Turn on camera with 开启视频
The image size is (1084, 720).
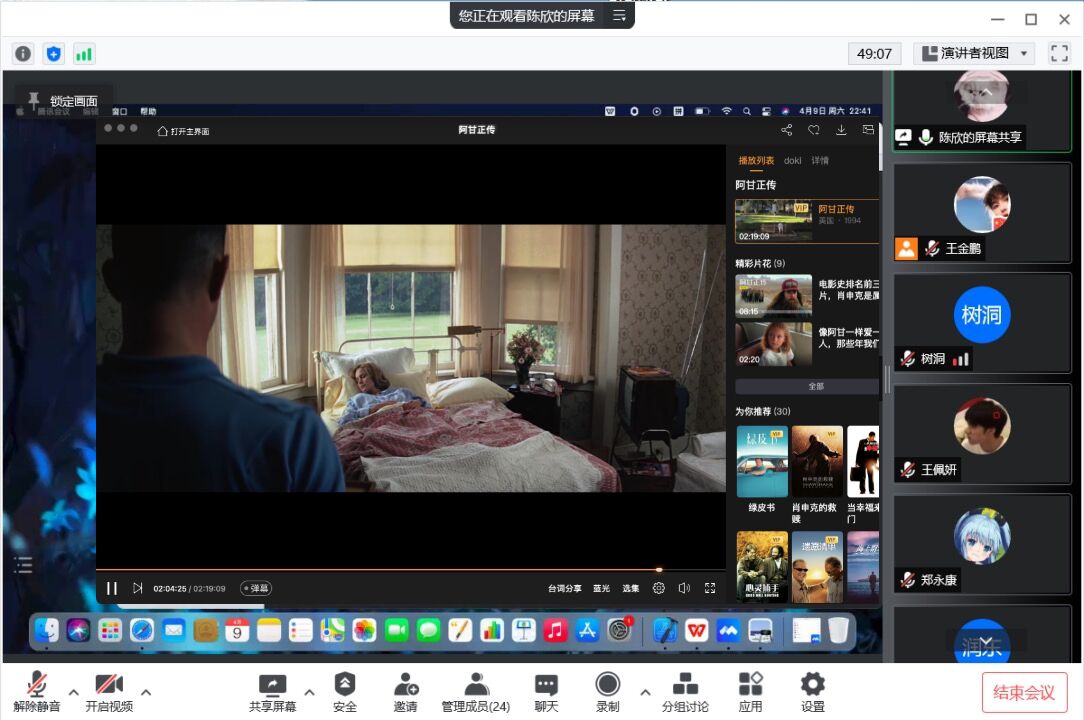coord(109,692)
